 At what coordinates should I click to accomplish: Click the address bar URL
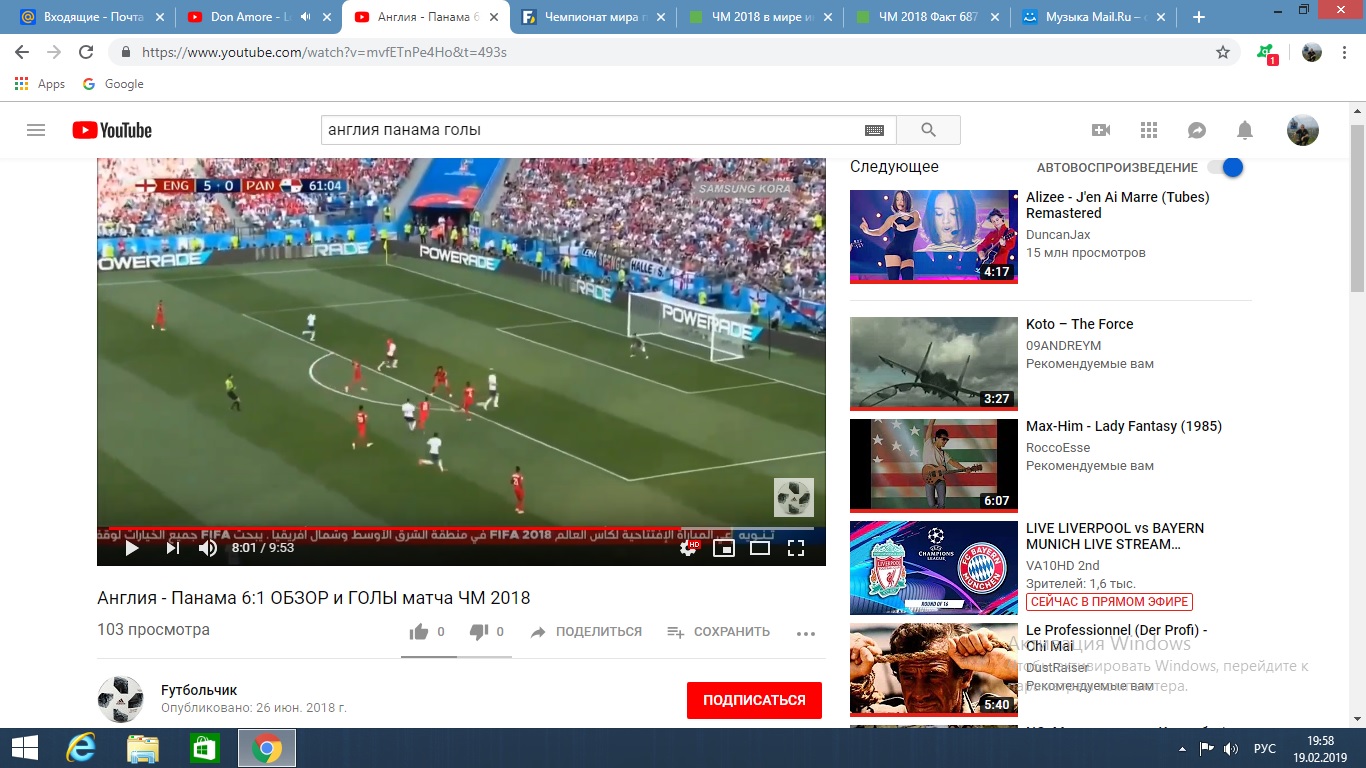coord(324,52)
